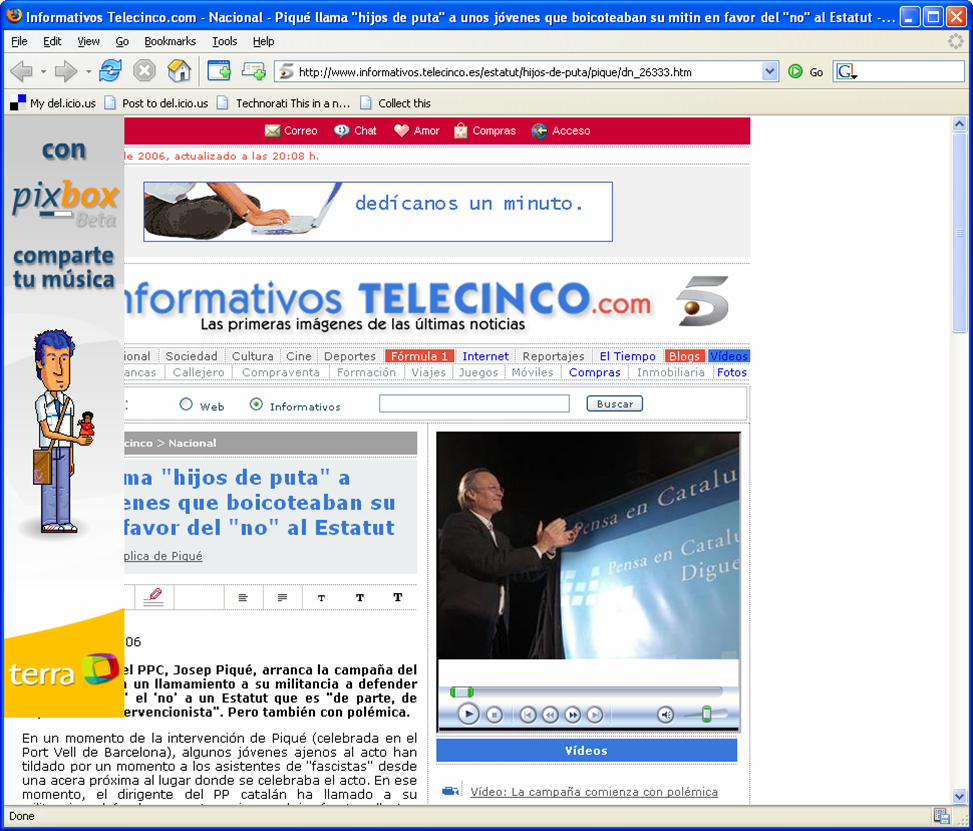Select the Informativos search radio button
The height and width of the screenshot is (831, 973).
tap(256, 405)
